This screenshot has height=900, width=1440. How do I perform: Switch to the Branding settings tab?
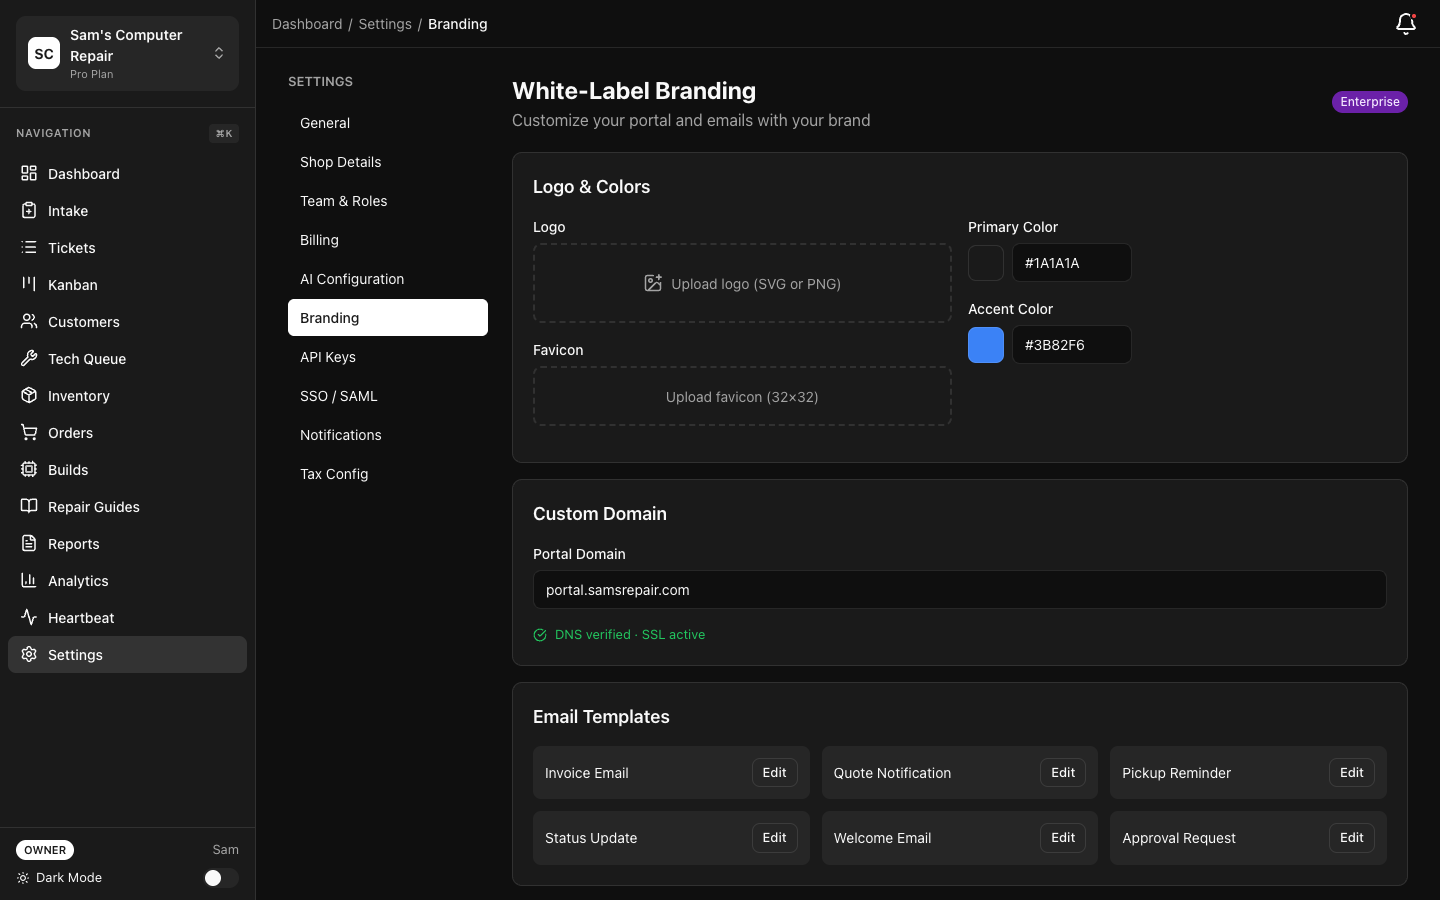(x=329, y=317)
